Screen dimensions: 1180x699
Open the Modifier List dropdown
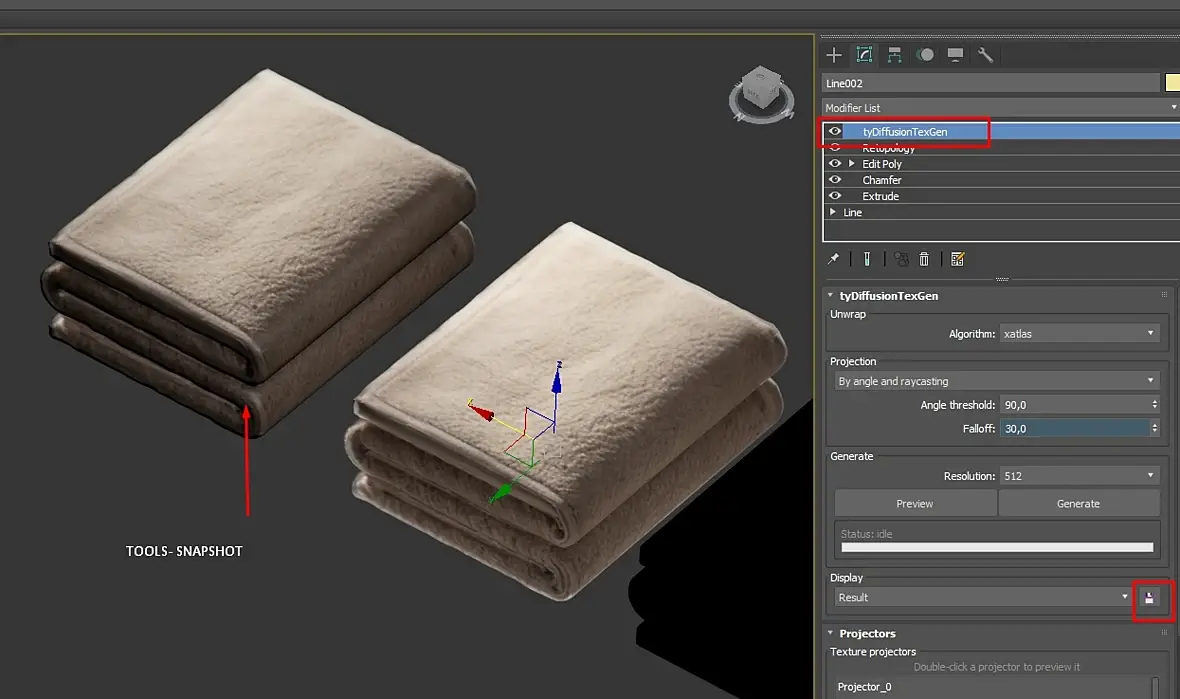pos(1000,107)
